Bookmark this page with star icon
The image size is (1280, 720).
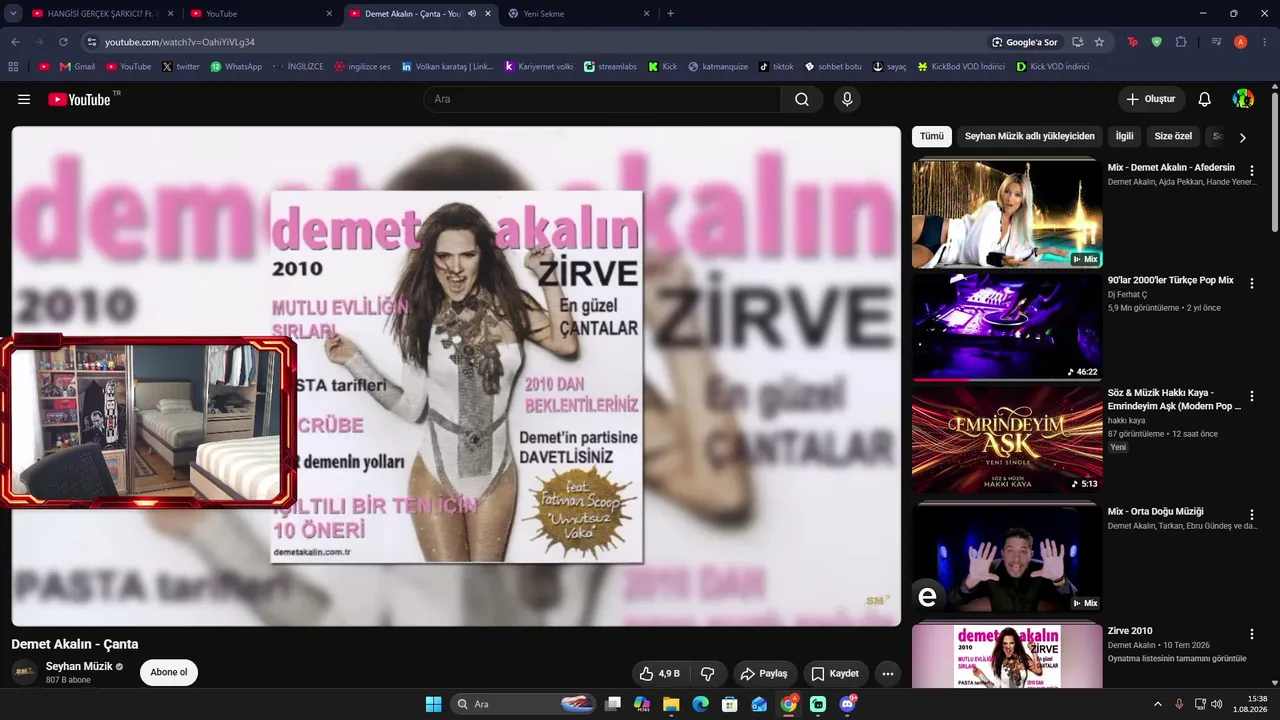tap(1099, 42)
